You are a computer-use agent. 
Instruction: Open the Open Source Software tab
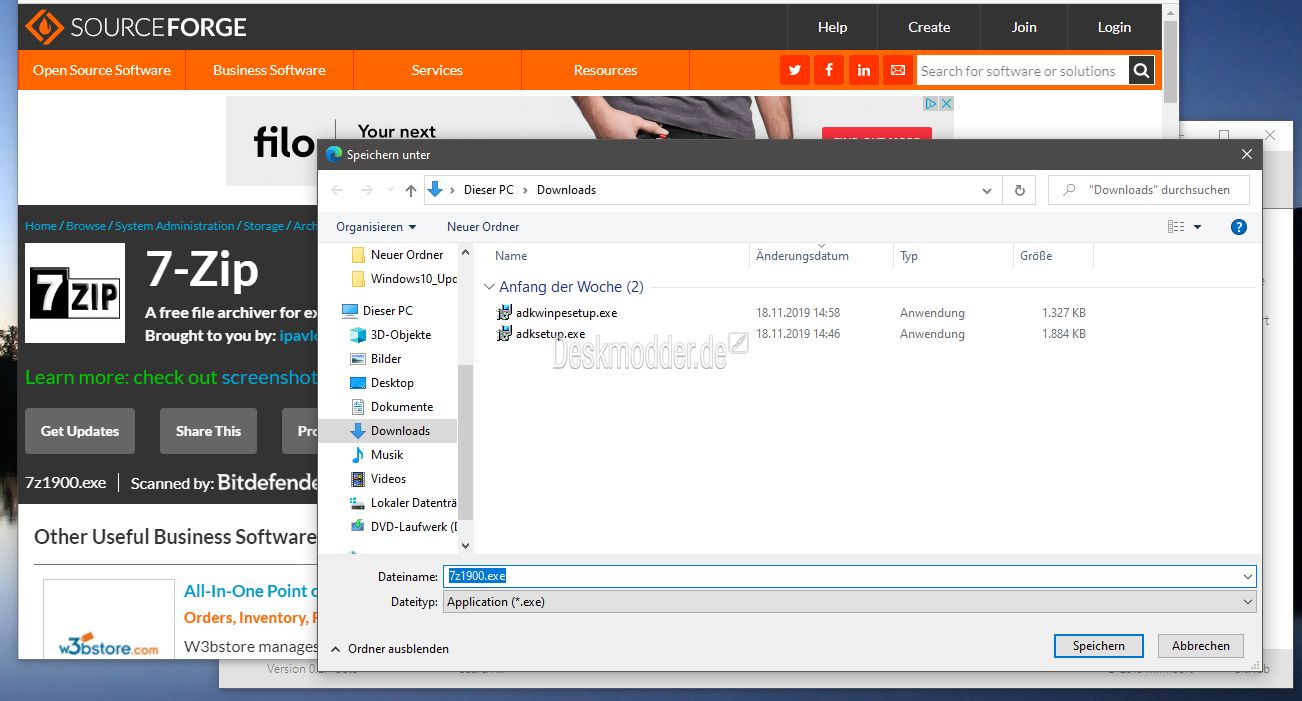[x=102, y=71]
